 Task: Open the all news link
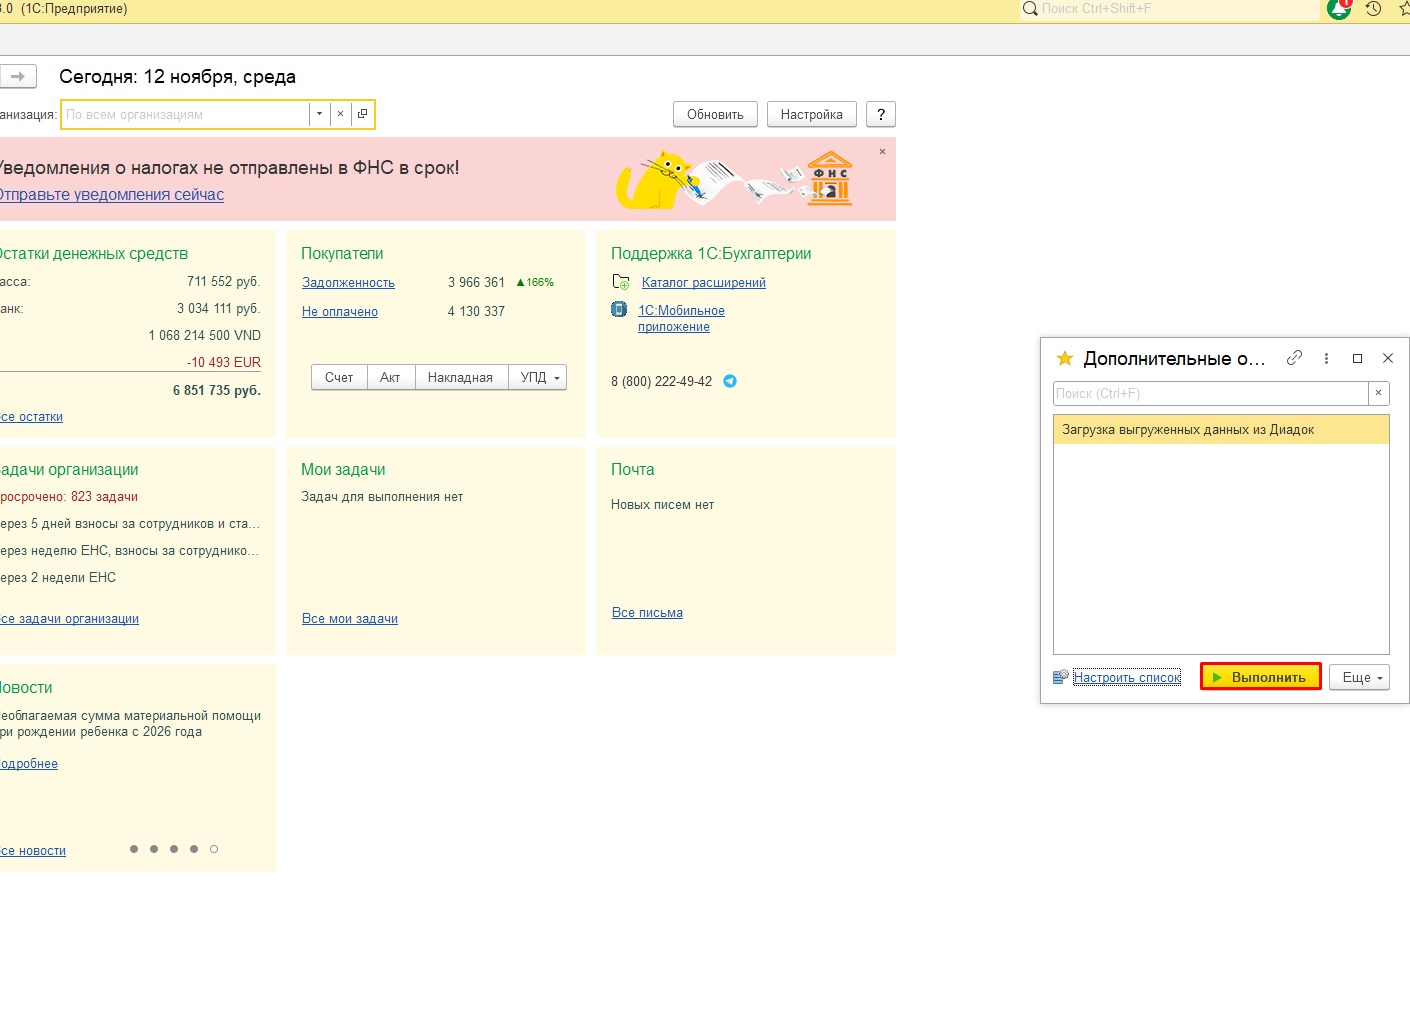pyautogui.click(x=33, y=851)
